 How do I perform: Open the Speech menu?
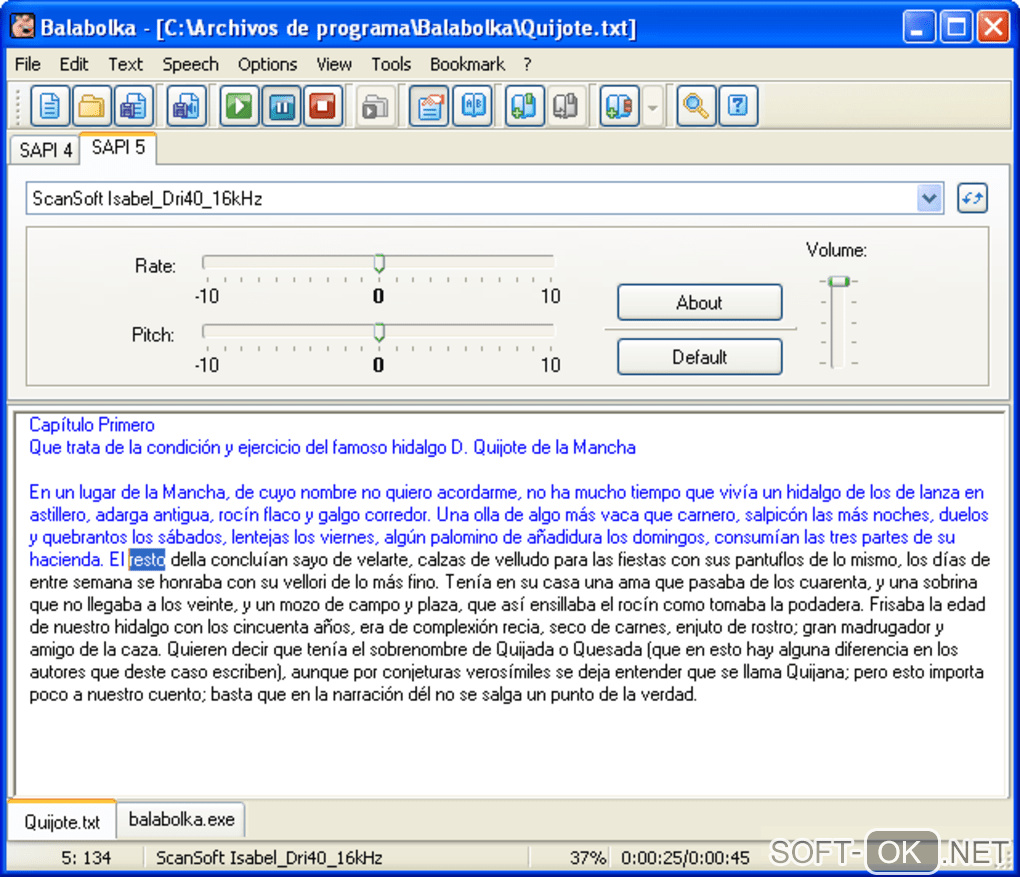point(191,64)
